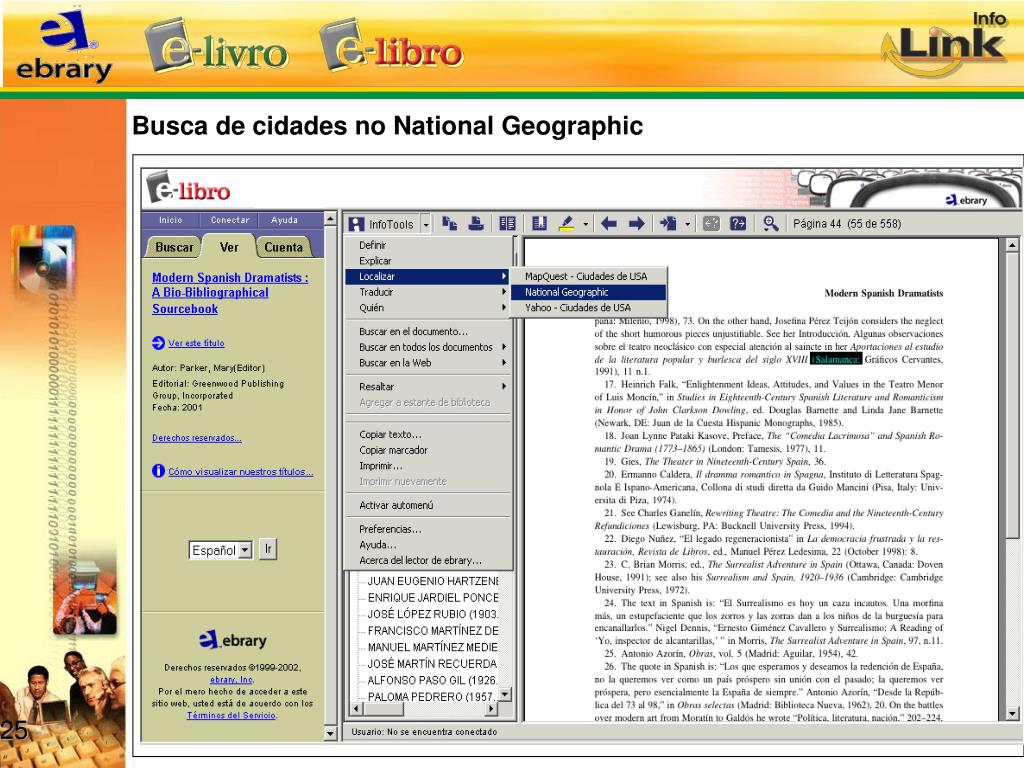Choose Yahoo - Ciudades de USA
The image size is (1024, 768).
point(587,308)
